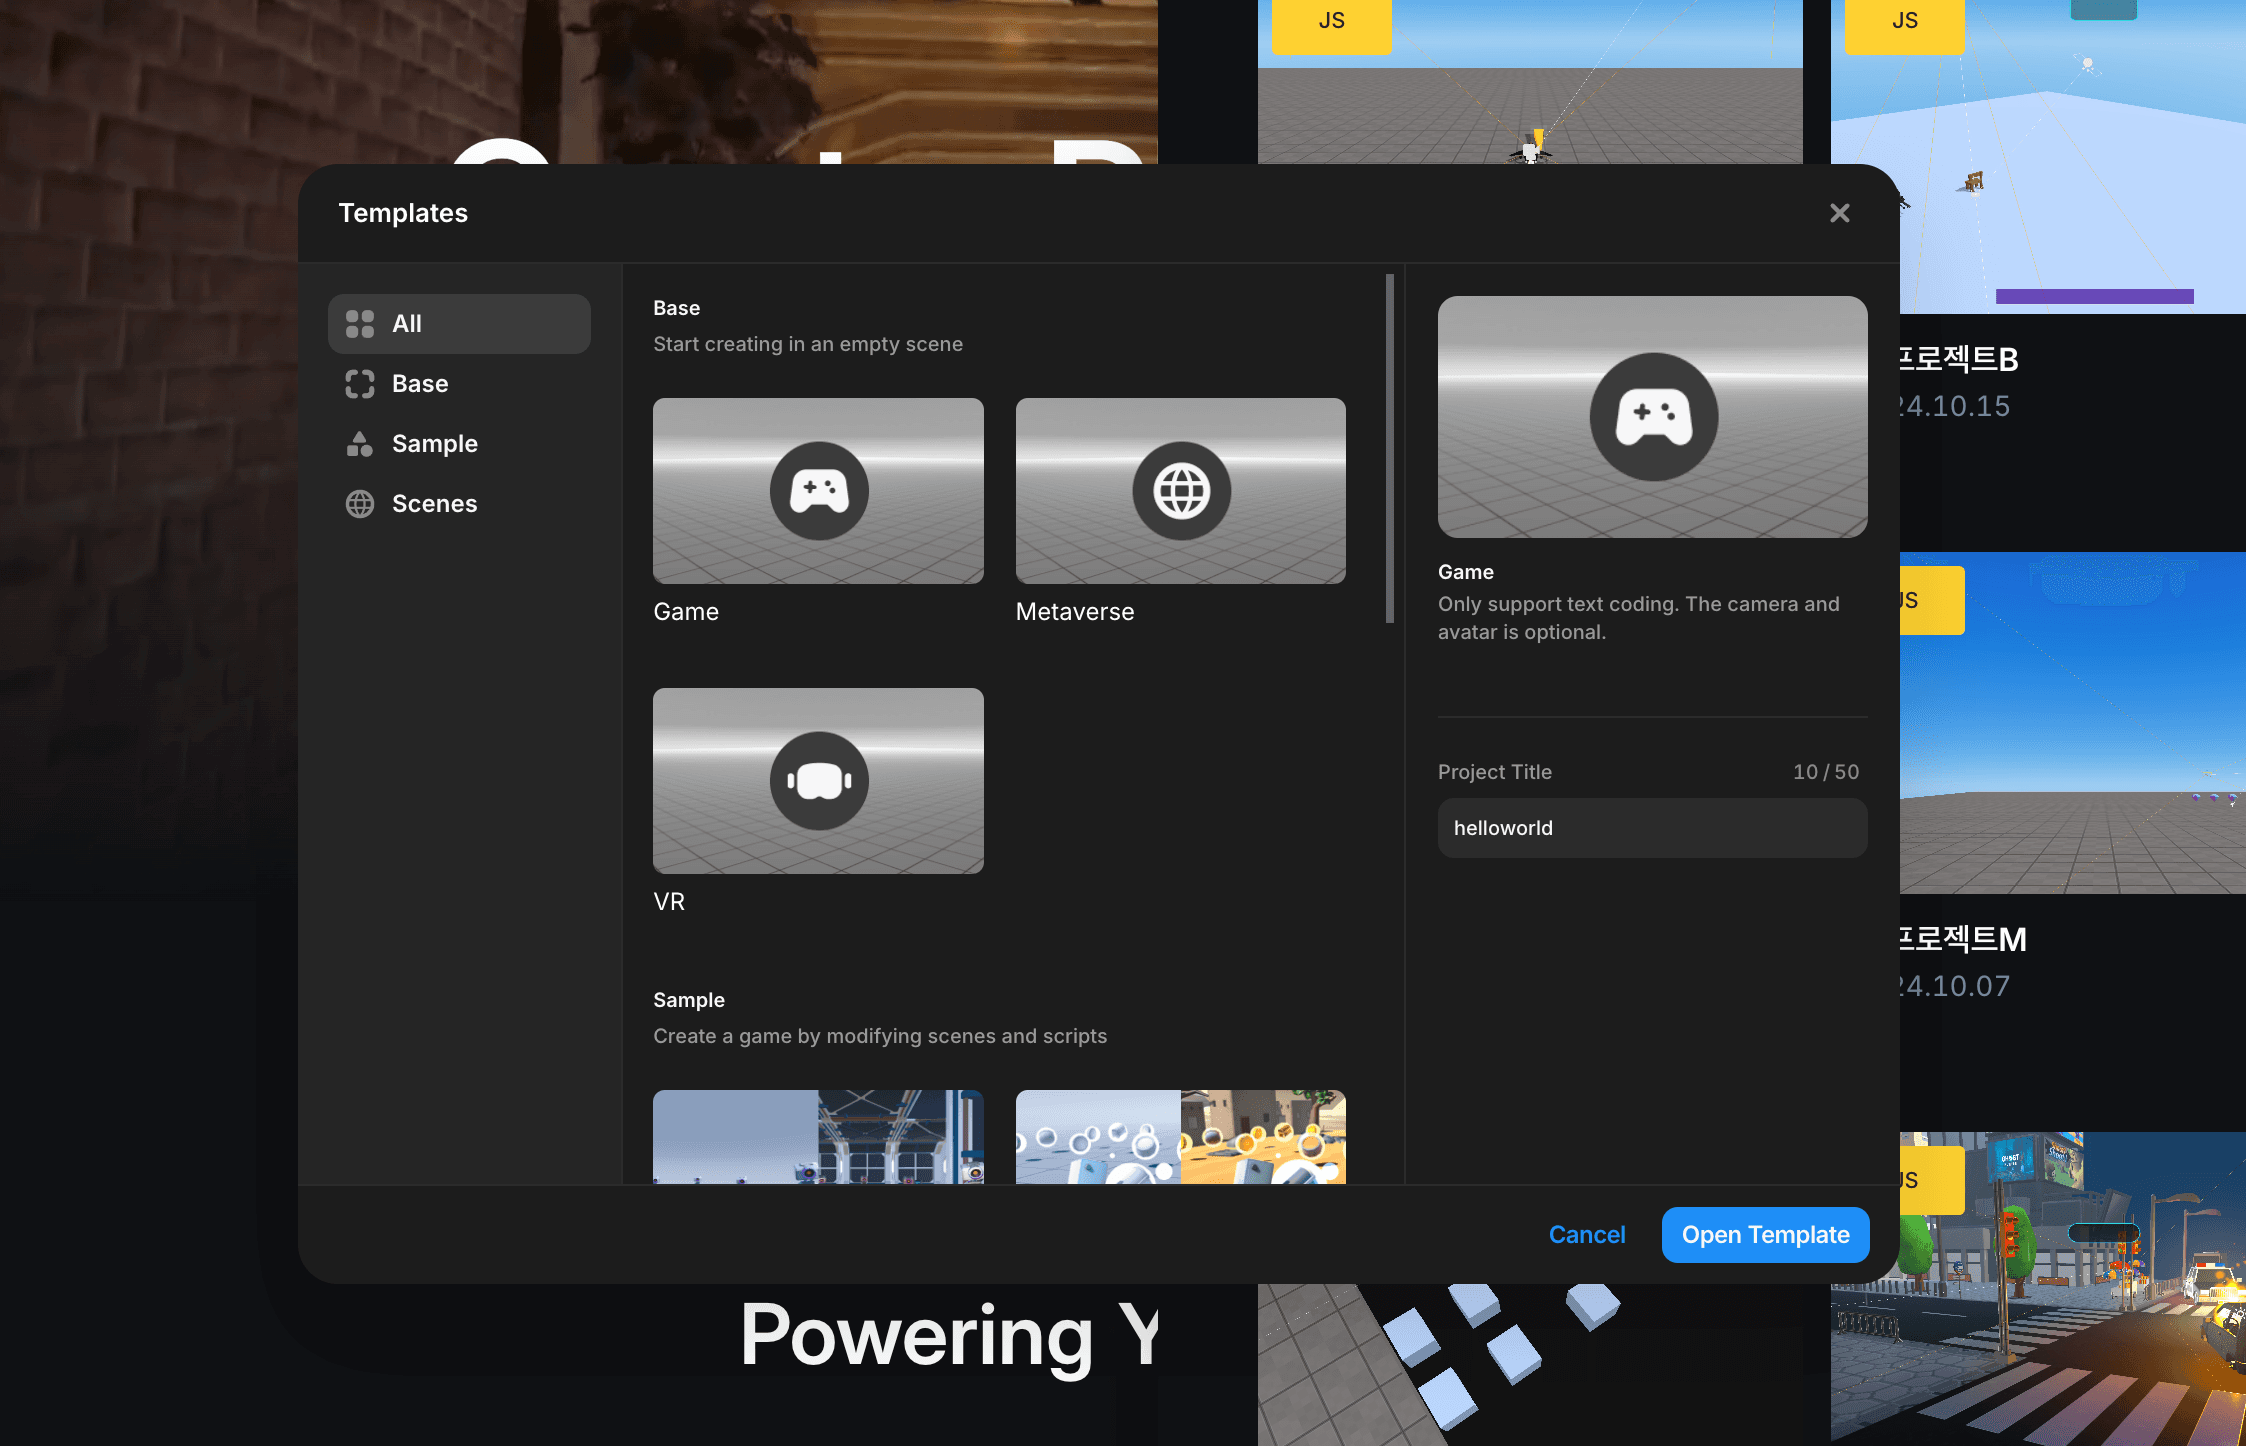Click the Game label under thumbnail

pyautogui.click(x=686, y=612)
